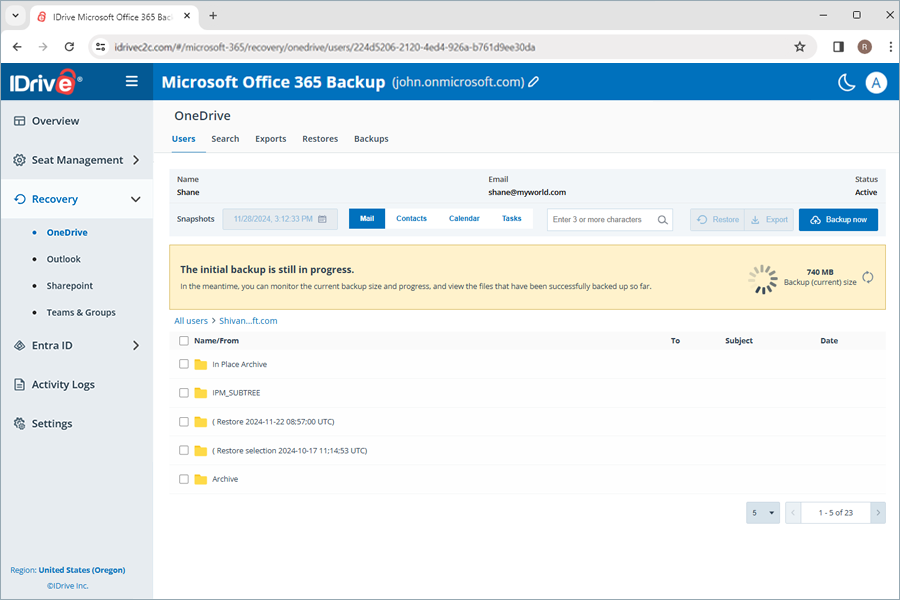Select the Tasks tab

tap(511, 219)
